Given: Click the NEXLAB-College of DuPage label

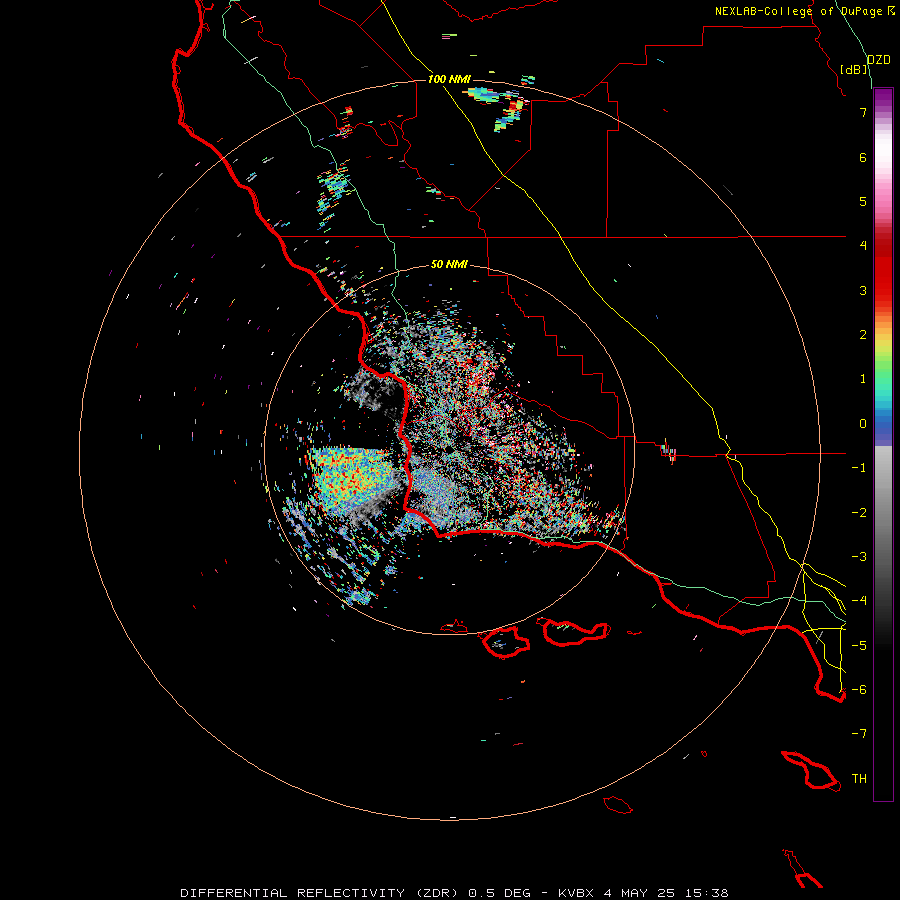Looking at the screenshot, I should (805, 11).
